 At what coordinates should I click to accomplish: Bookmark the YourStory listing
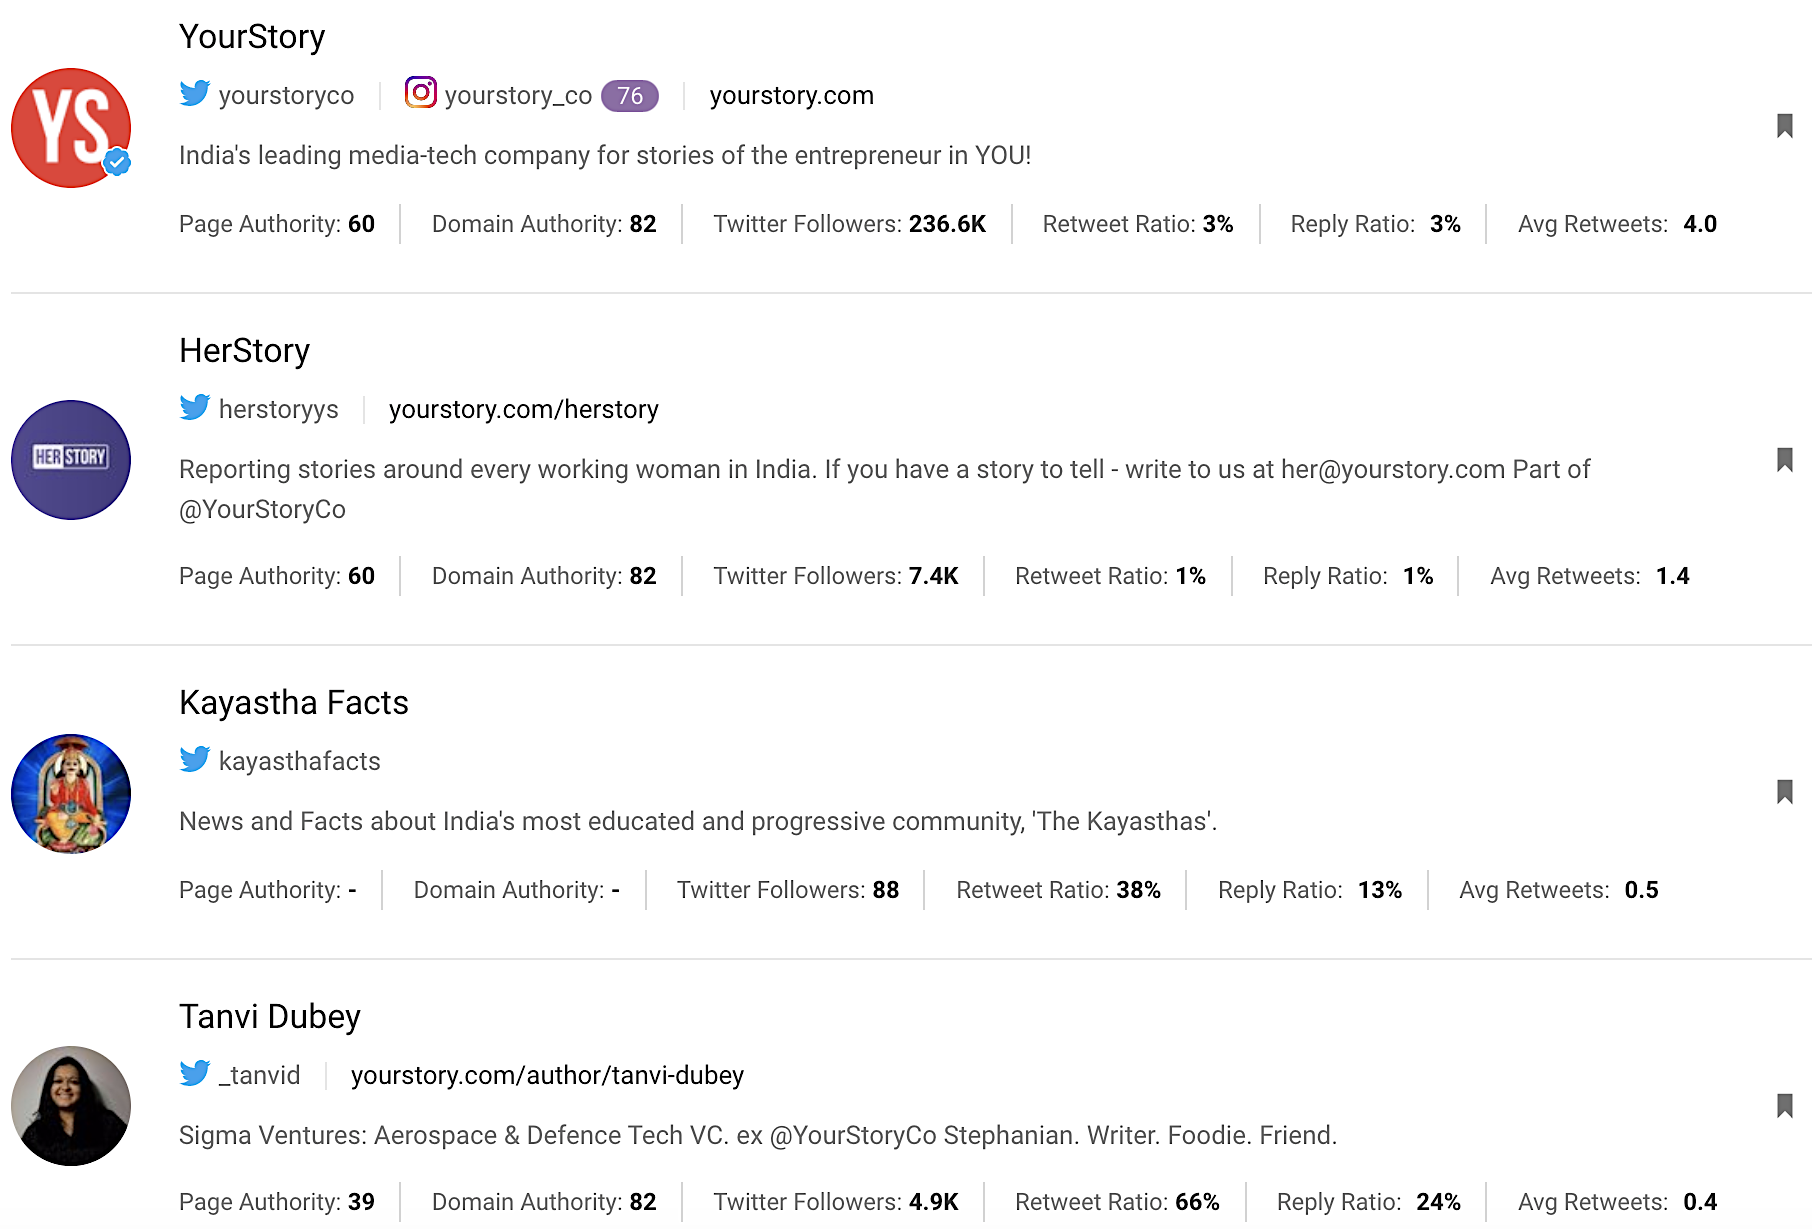click(1784, 126)
